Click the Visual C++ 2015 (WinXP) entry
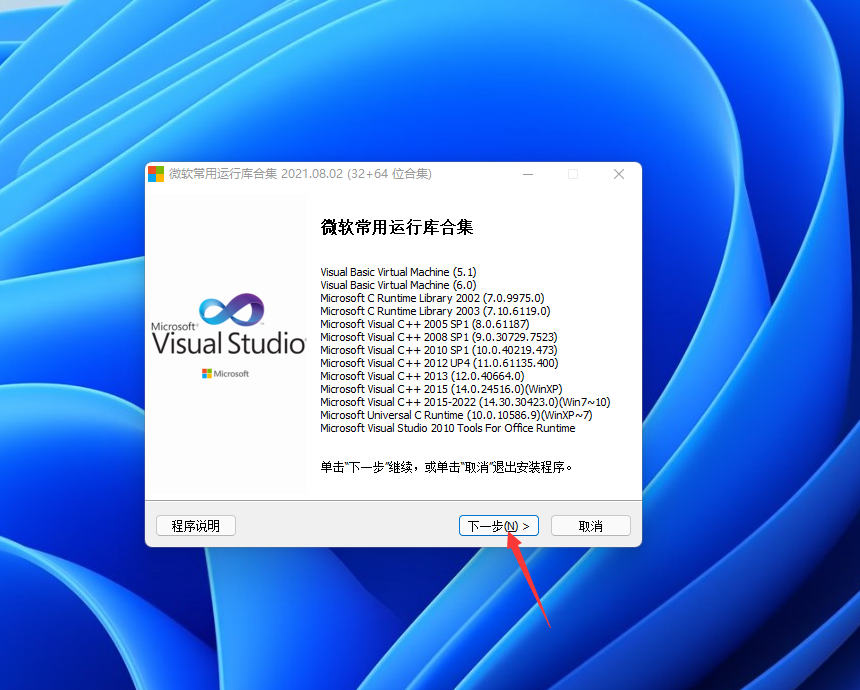 [x=442, y=389]
